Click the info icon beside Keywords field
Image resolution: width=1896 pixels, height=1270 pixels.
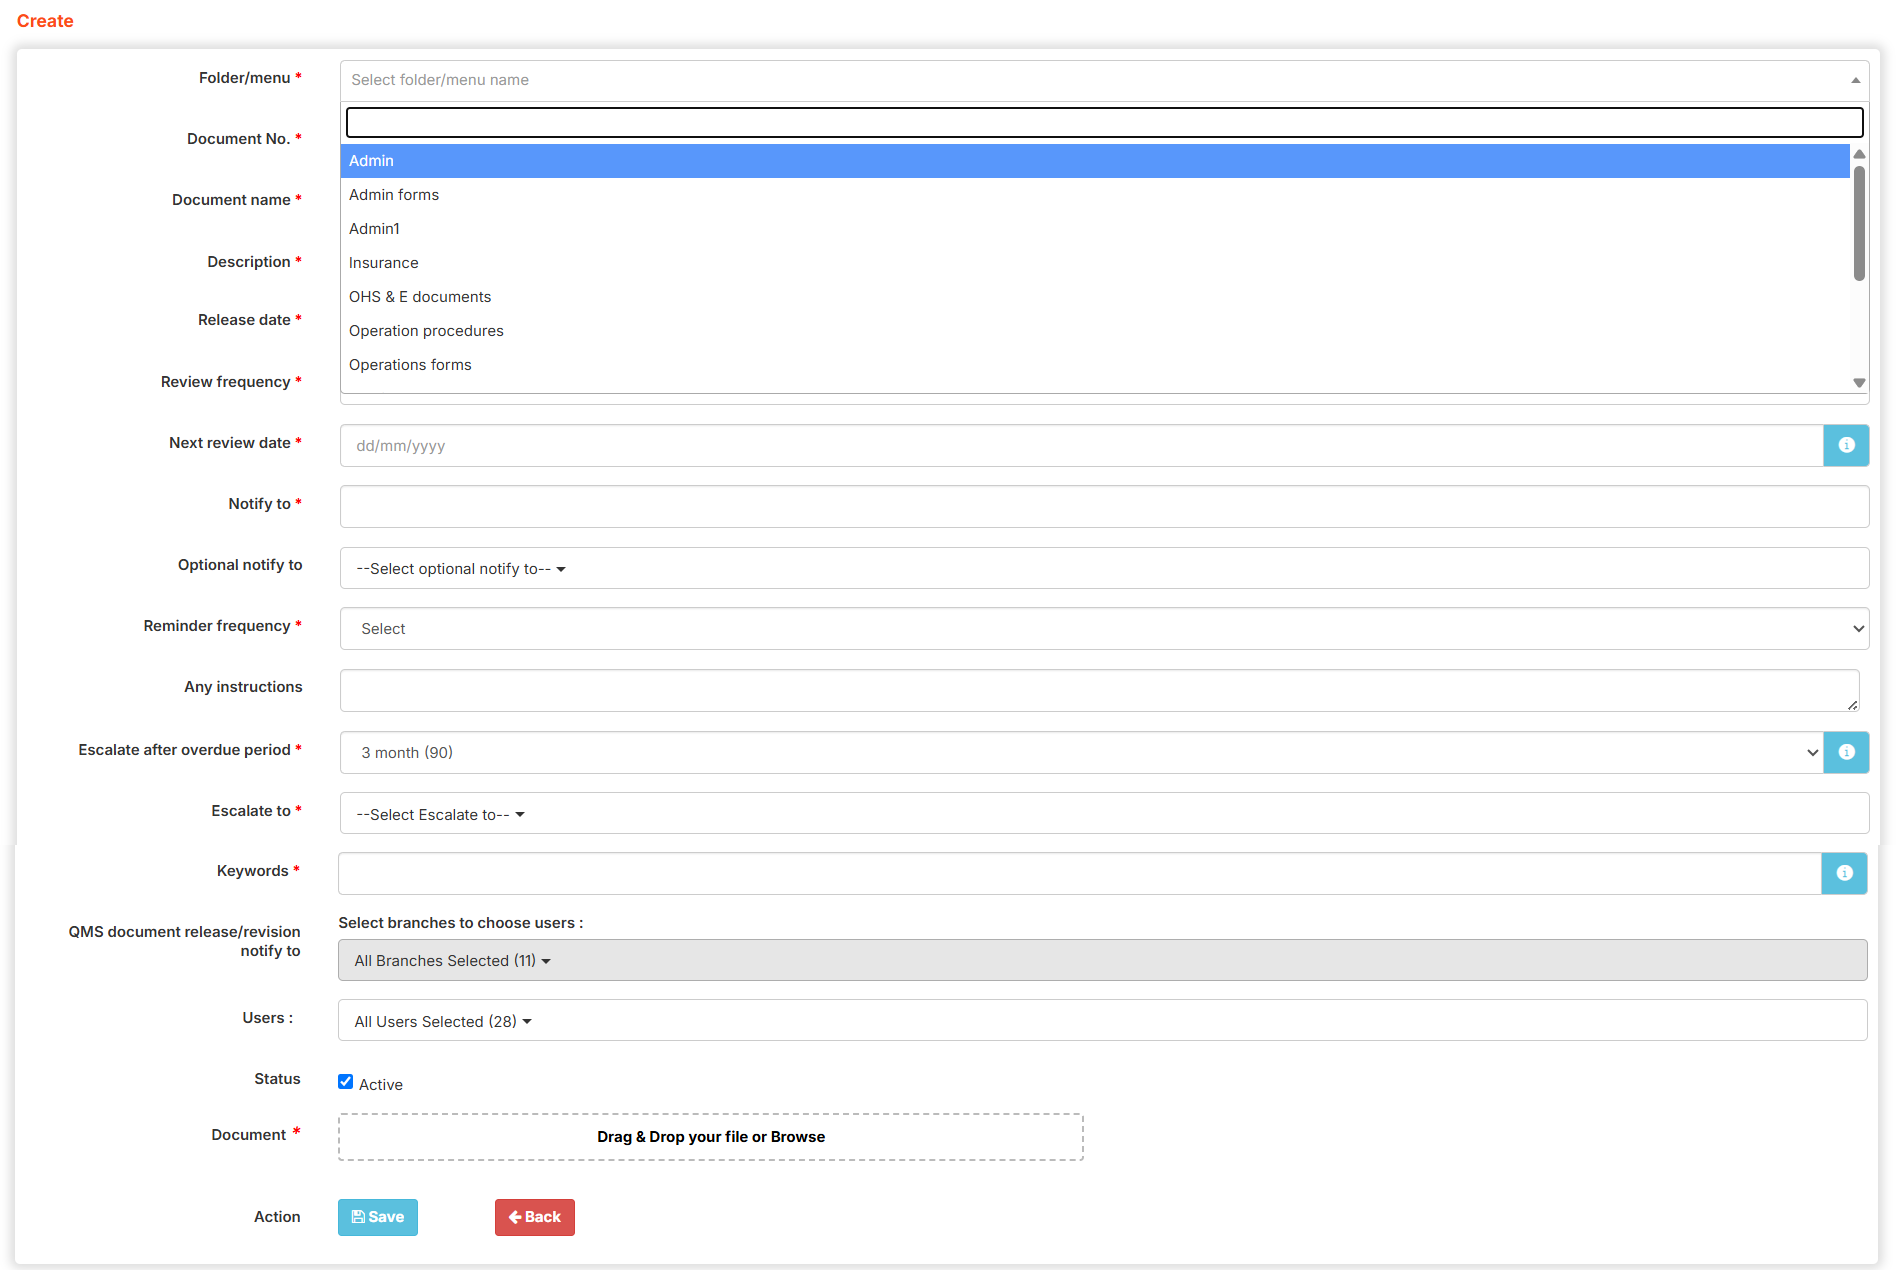1844,873
